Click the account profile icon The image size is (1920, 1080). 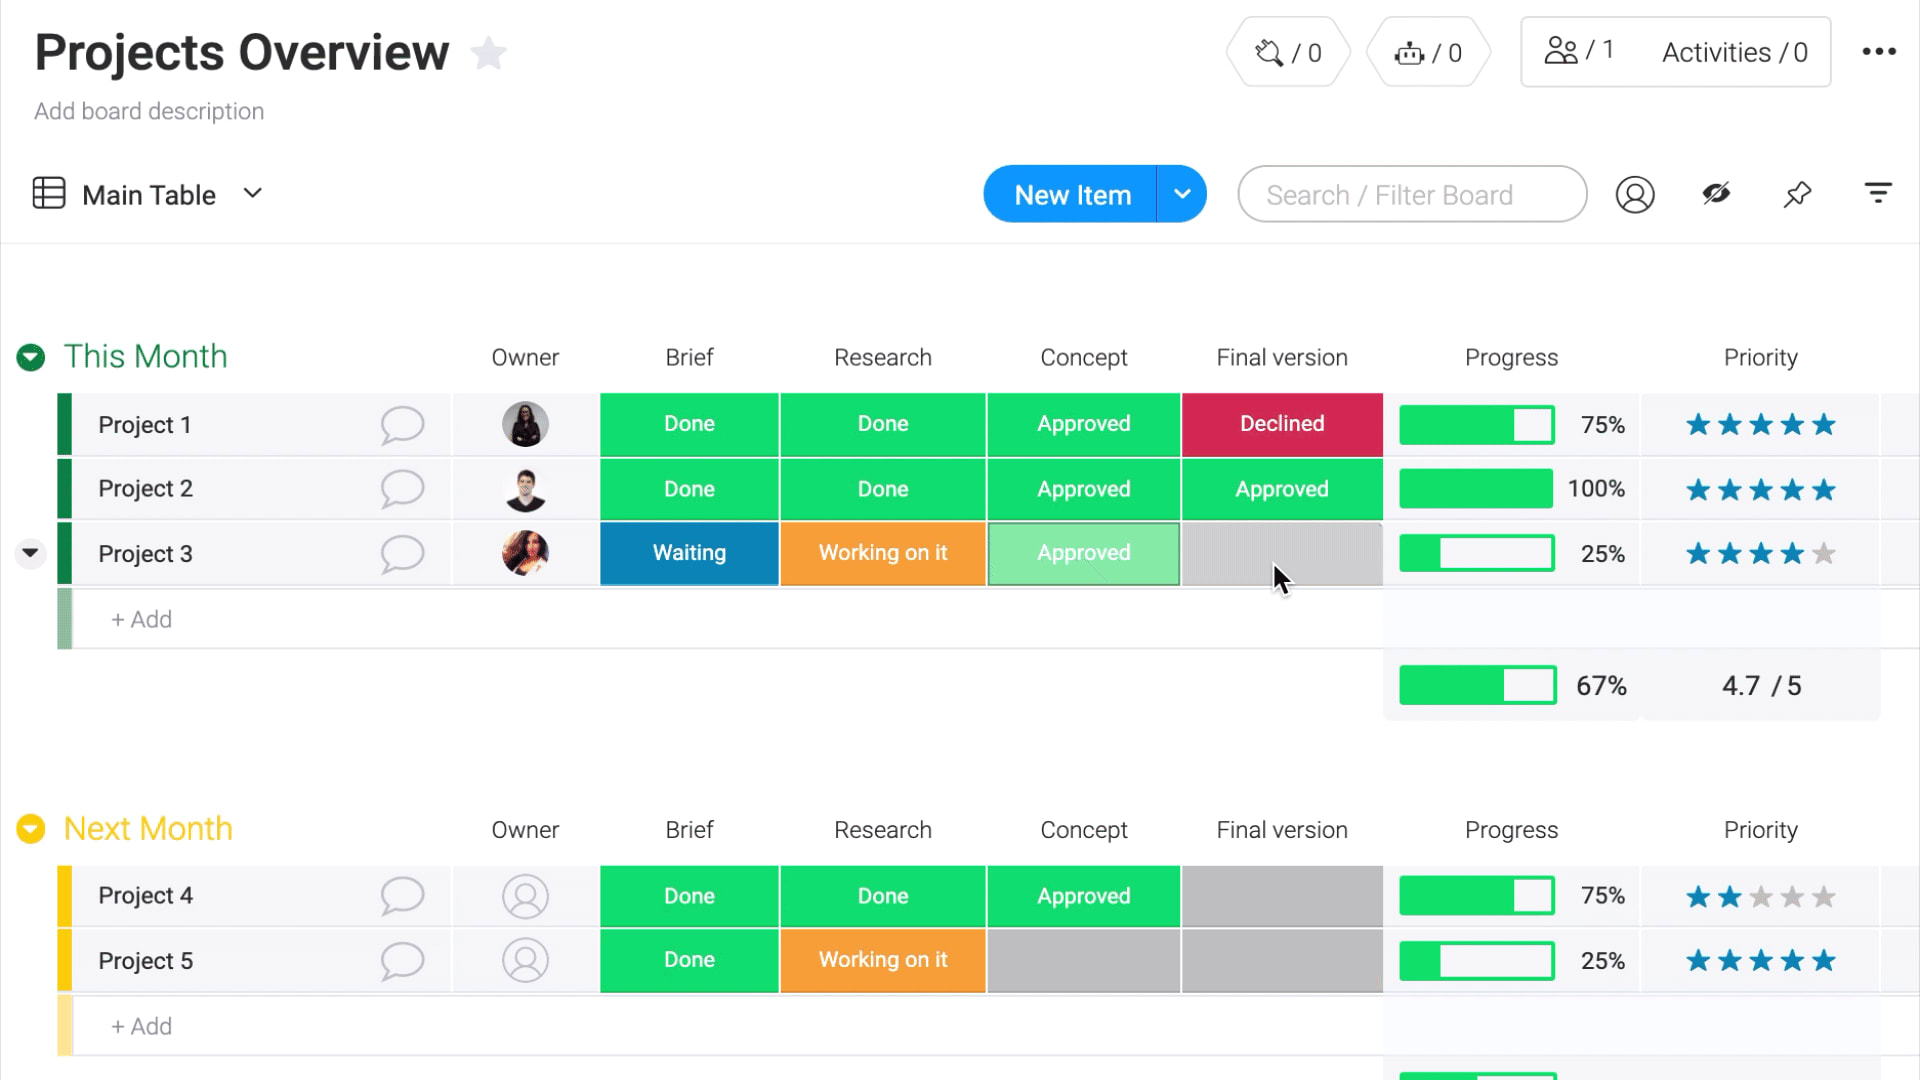coord(1635,195)
